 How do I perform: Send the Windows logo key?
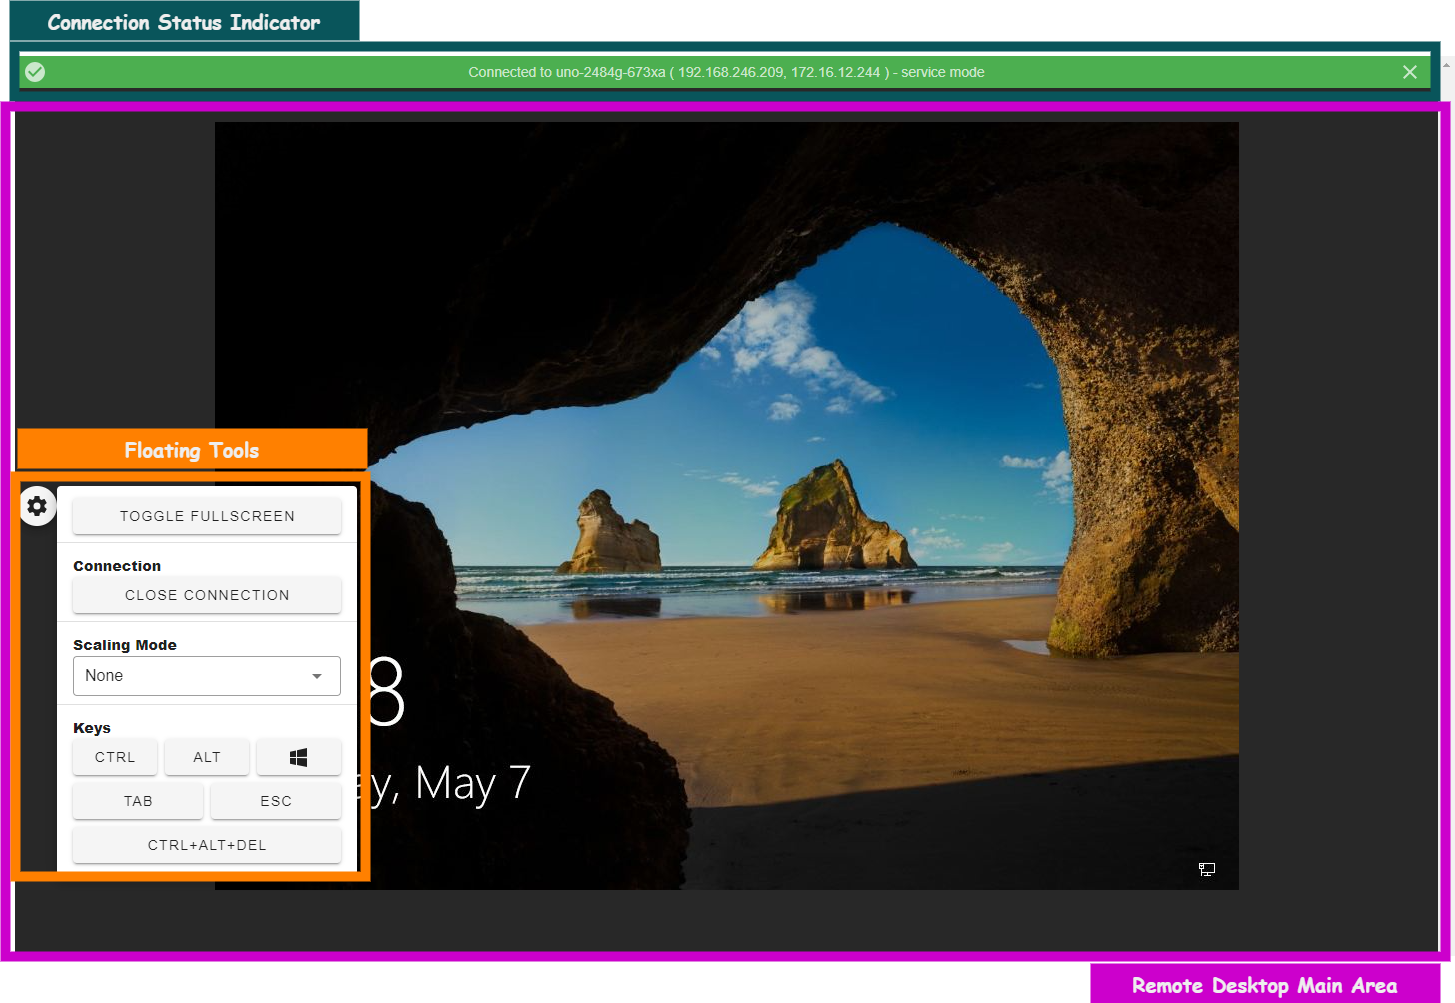(x=298, y=757)
